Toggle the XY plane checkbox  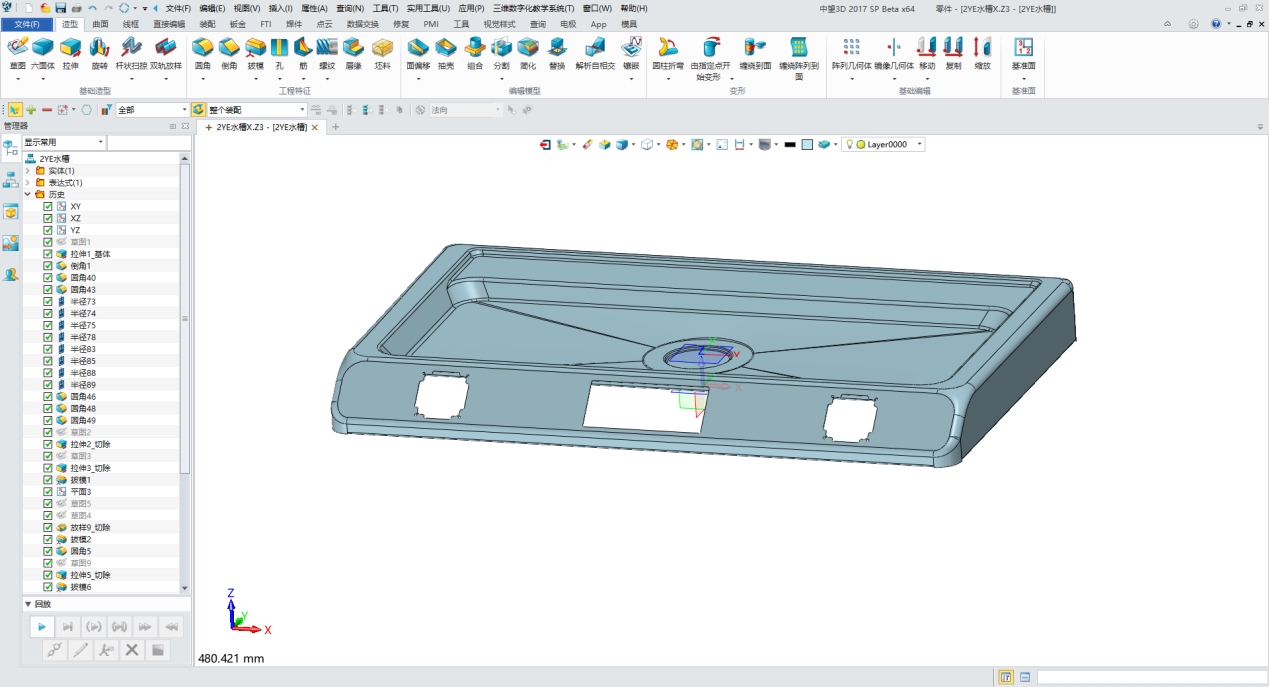point(48,206)
